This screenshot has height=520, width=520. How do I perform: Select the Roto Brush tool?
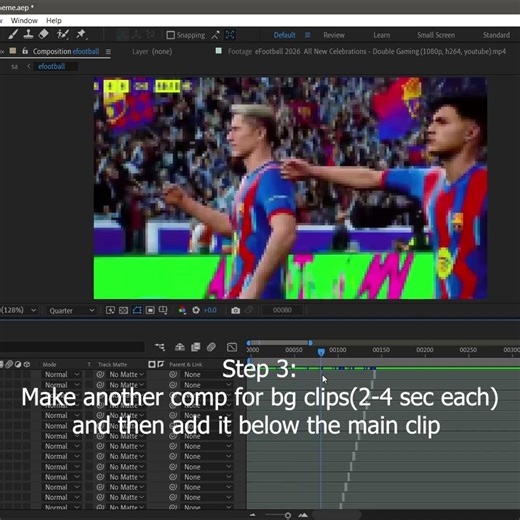[x=62, y=34]
